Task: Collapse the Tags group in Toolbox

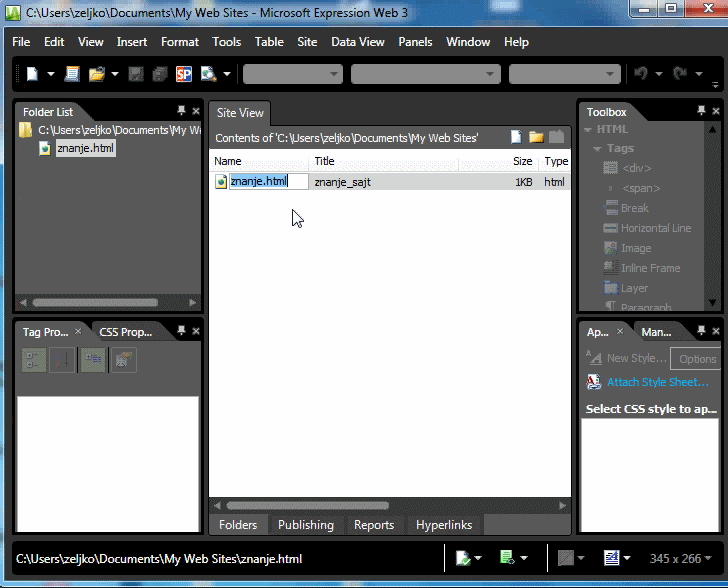Action: coord(597,148)
